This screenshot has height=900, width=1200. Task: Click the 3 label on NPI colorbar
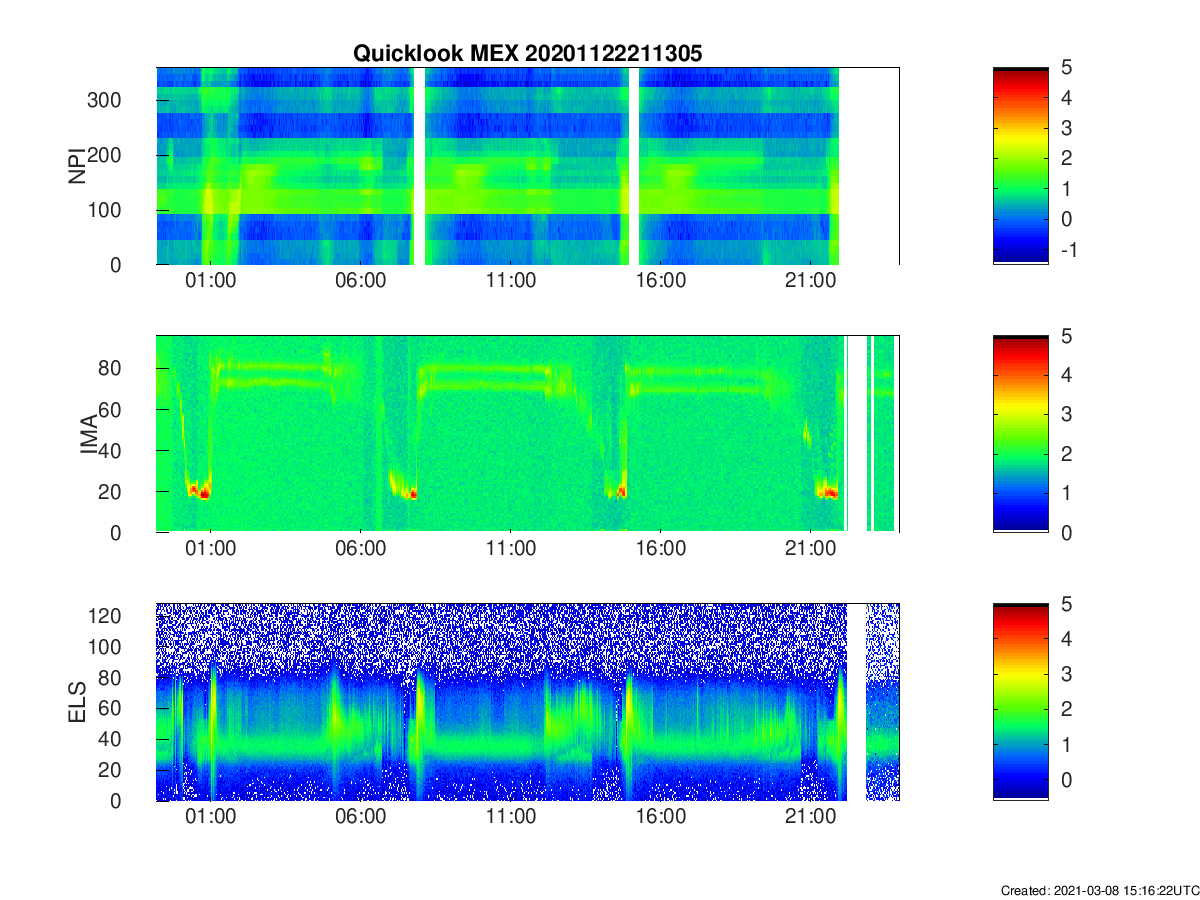(1066, 128)
